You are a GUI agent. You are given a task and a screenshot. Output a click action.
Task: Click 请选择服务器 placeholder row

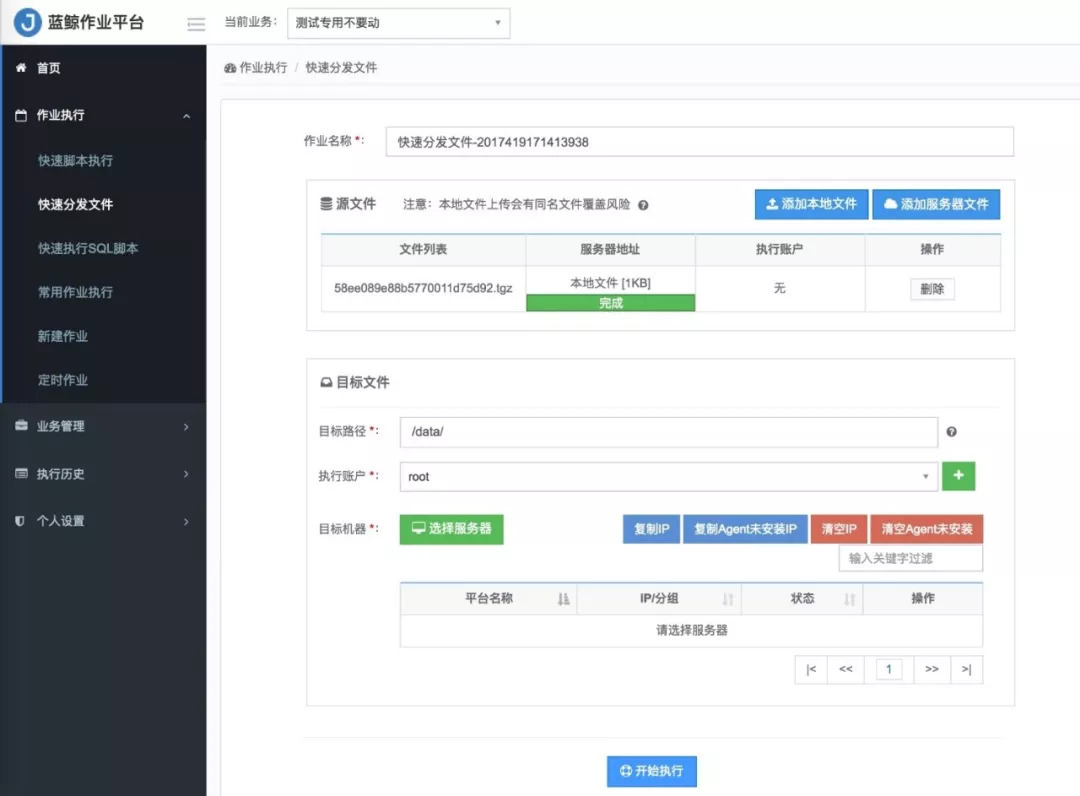click(x=692, y=630)
